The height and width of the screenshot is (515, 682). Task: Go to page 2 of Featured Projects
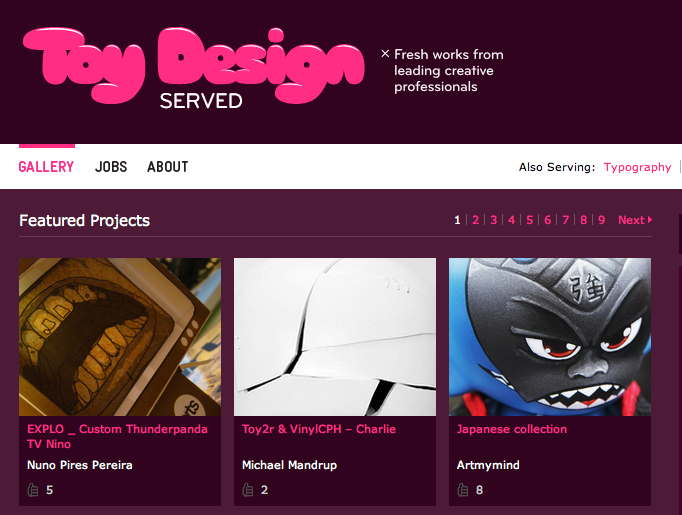tap(475, 220)
